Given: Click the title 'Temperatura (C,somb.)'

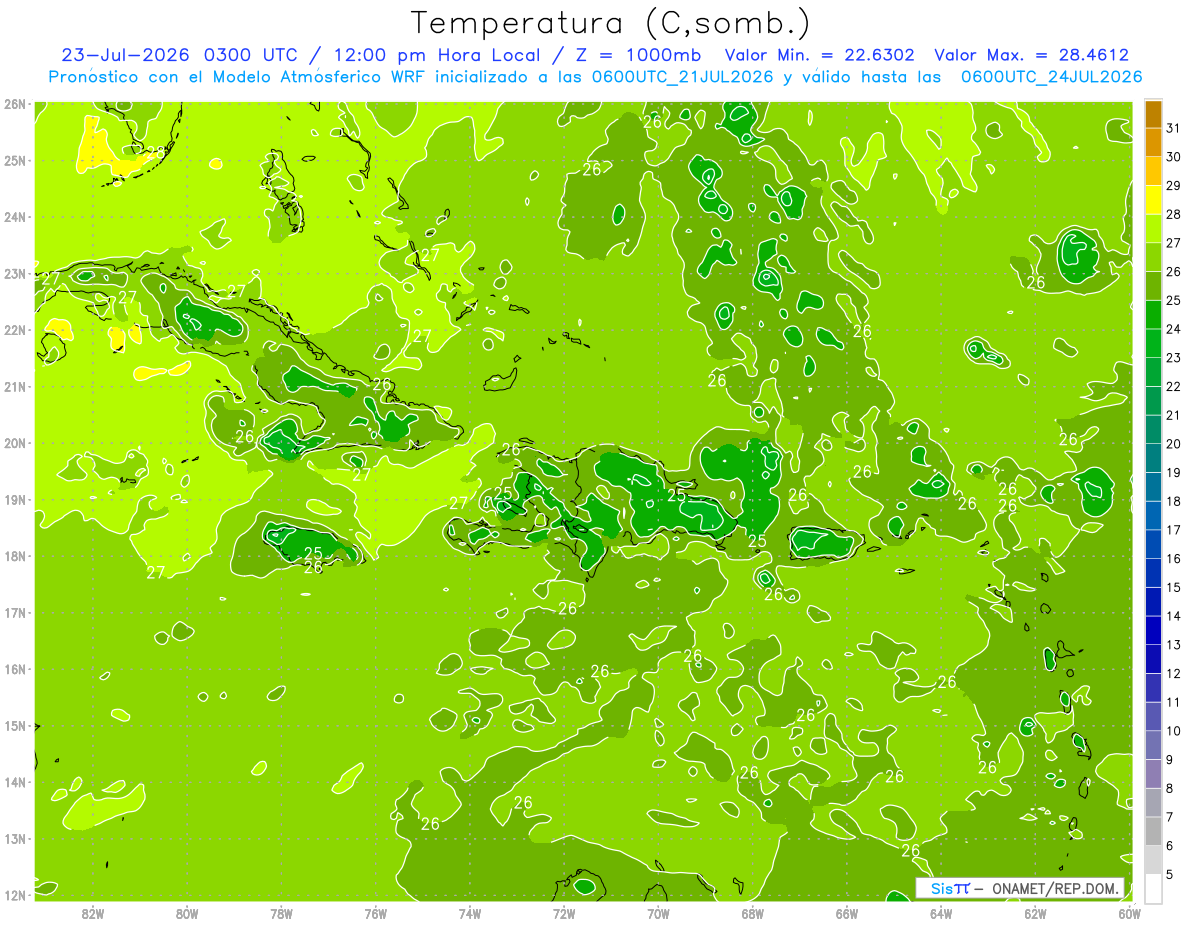Looking at the screenshot, I should [610, 23].
